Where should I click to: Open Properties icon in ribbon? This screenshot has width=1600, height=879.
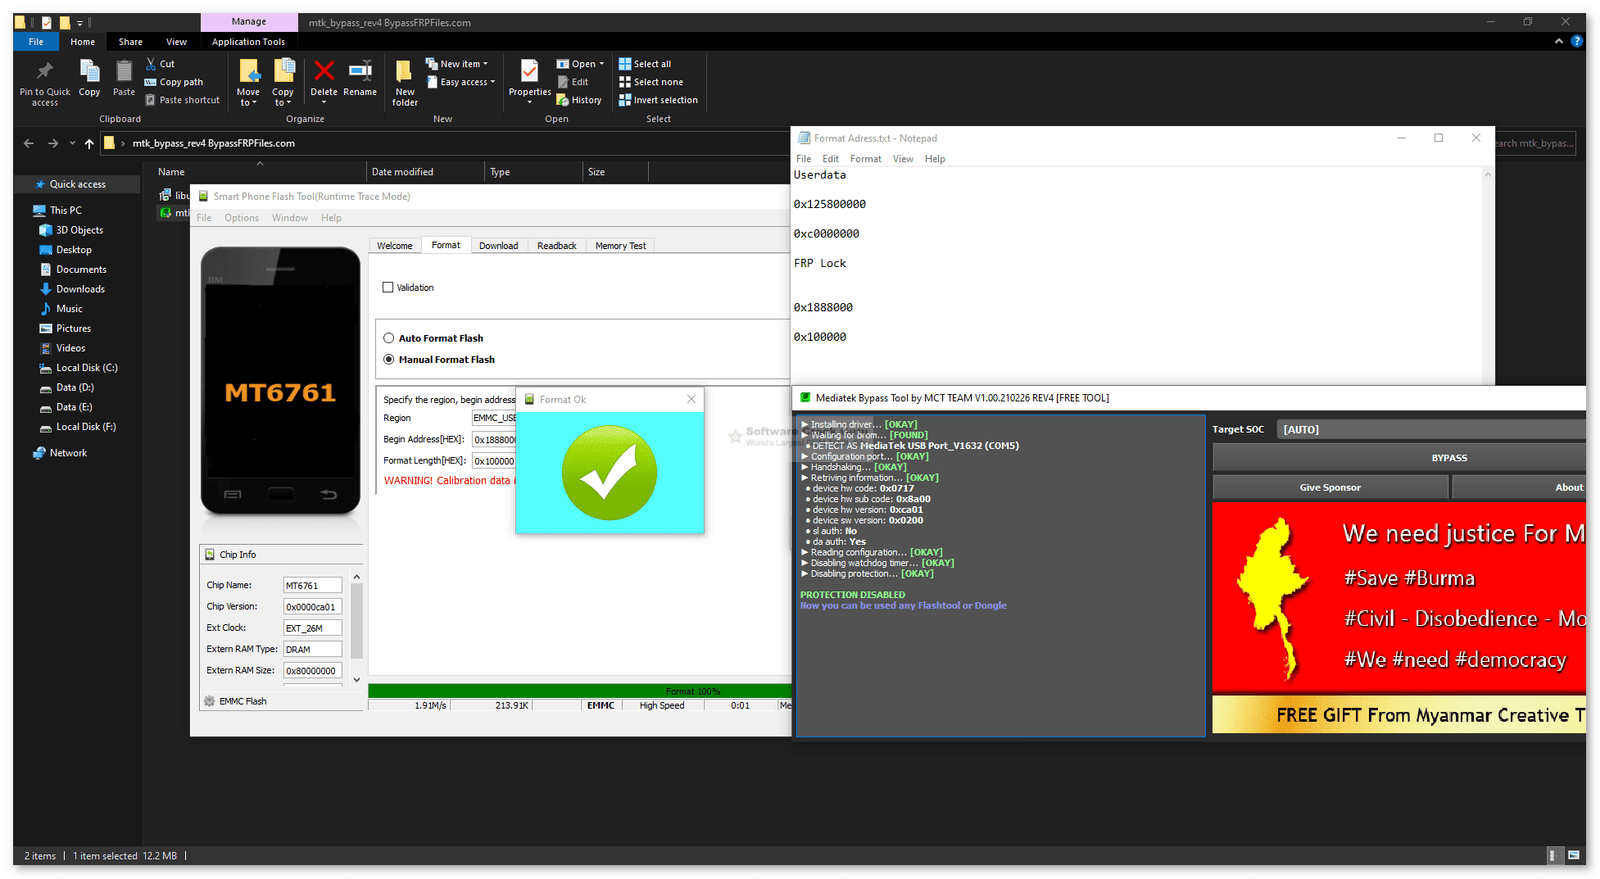click(x=529, y=72)
